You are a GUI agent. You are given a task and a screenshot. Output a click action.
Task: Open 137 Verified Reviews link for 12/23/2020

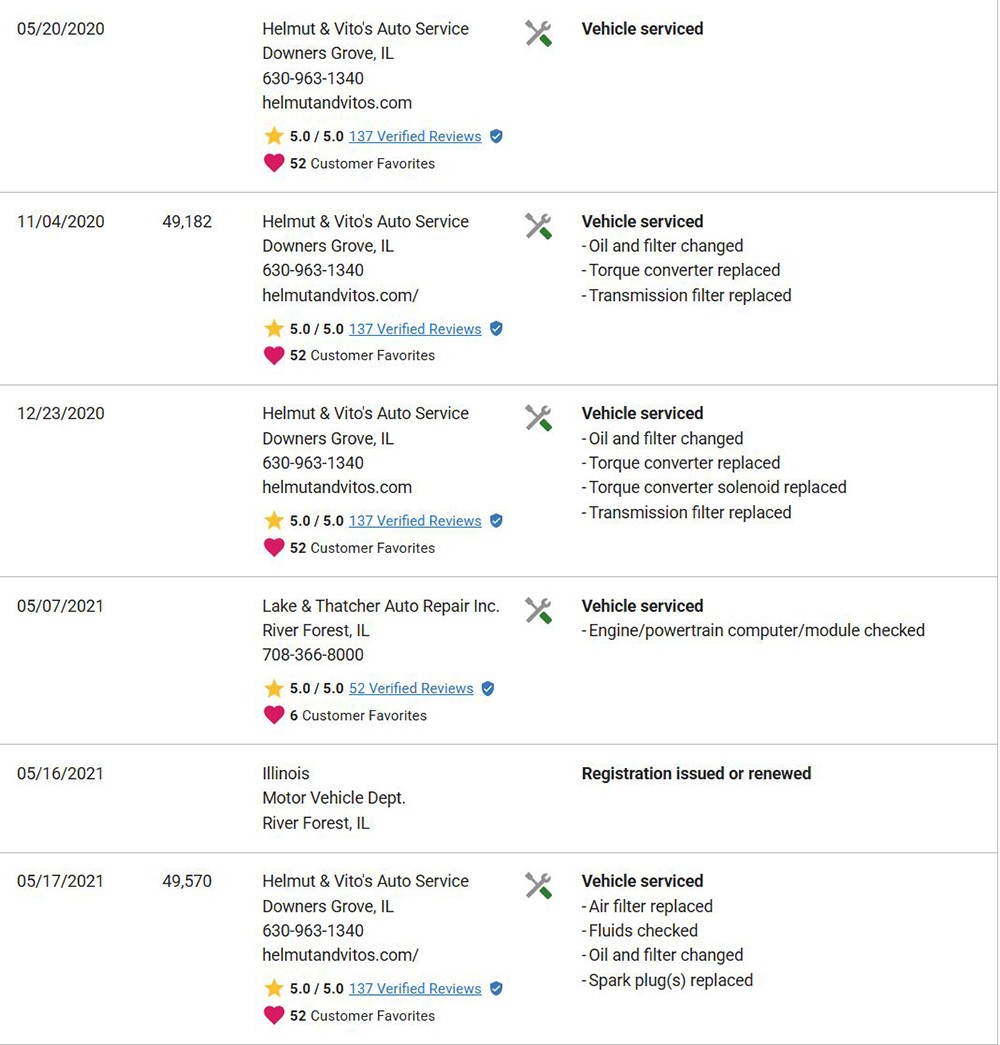415,521
